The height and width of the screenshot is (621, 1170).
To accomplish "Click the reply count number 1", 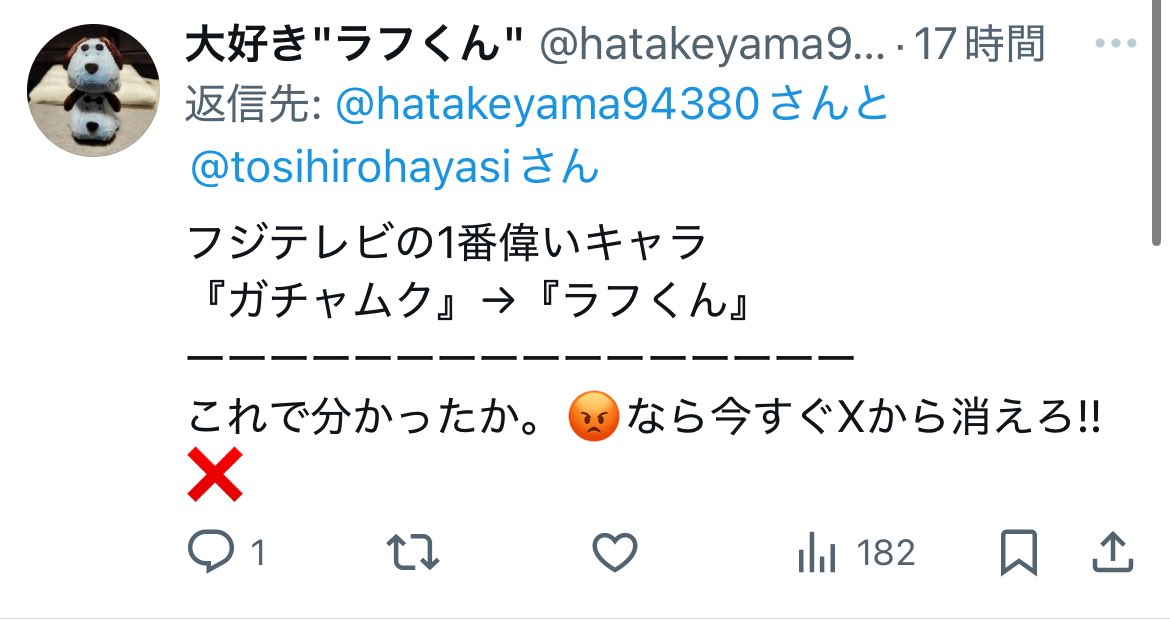I will pyautogui.click(x=258, y=554).
